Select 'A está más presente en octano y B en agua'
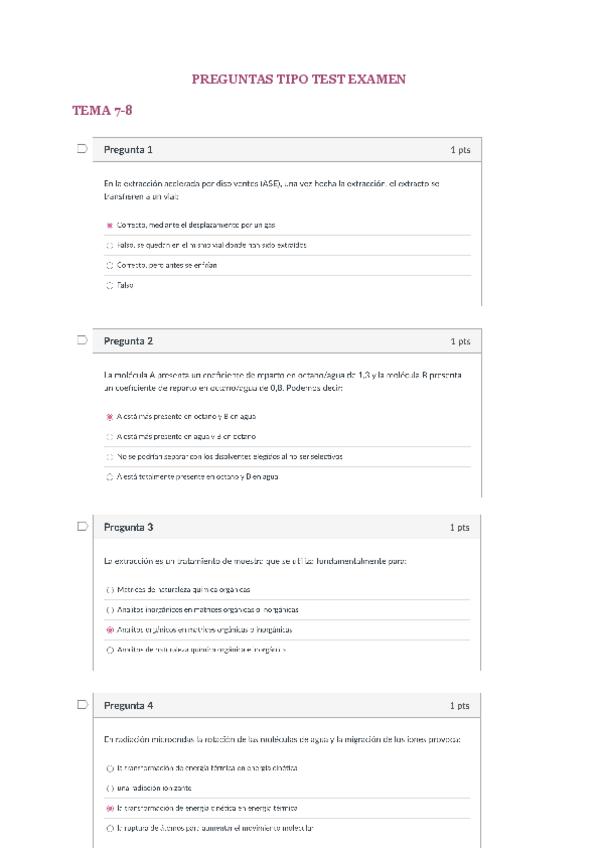This screenshot has height=848, width=600. pos(110,416)
